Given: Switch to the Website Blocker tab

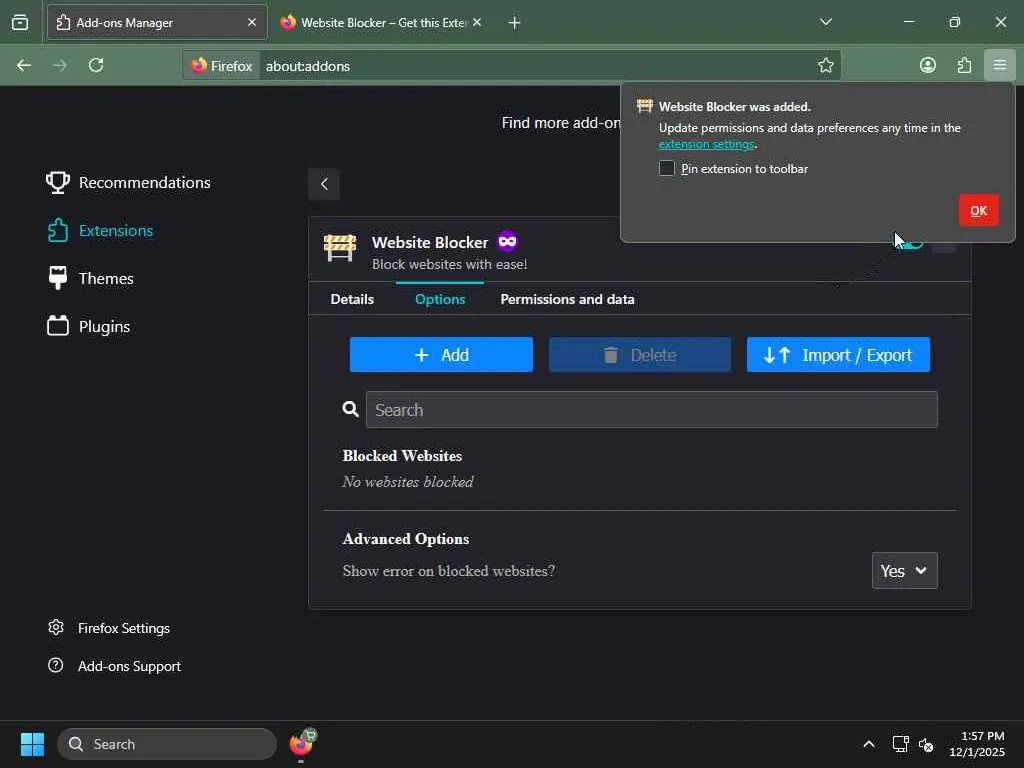Looking at the screenshot, I should 382,22.
